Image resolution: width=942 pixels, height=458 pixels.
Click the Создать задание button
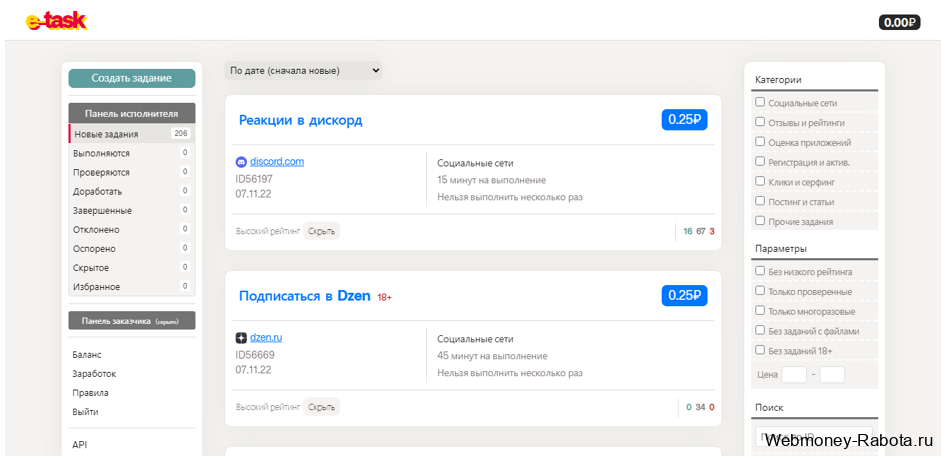(x=132, y=78)
